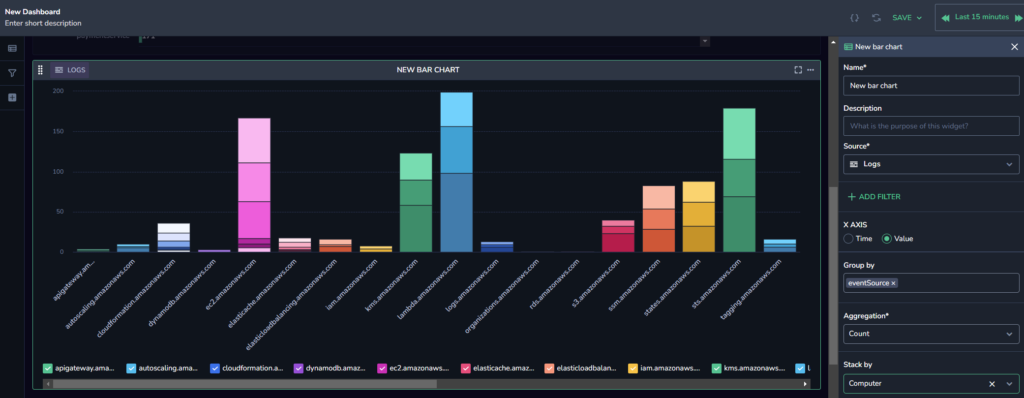The image size is (1024, 398).
Task: Close the New bar chart panel
Action: pyautogui.click(x=1014, y=47)
